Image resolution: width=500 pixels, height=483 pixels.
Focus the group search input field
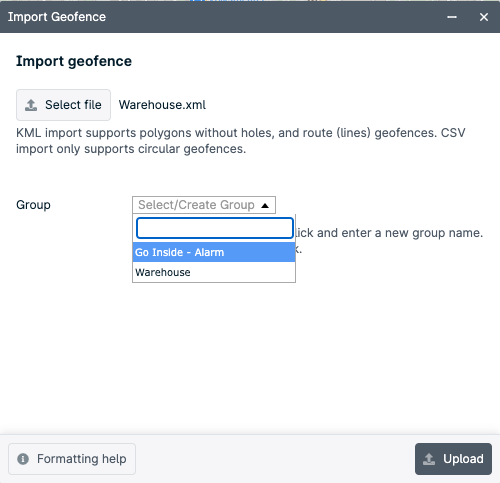[215, 228]
